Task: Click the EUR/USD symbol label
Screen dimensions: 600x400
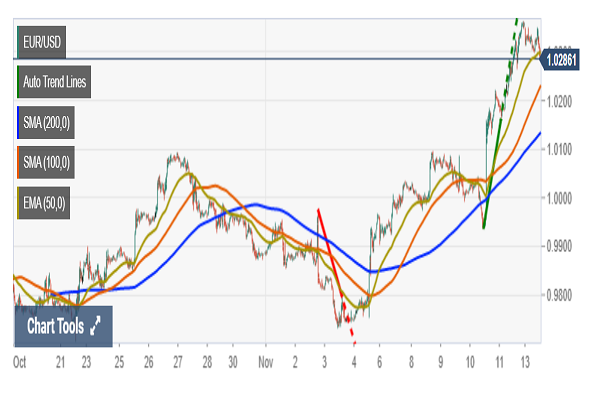Action: tap(43, 43)
